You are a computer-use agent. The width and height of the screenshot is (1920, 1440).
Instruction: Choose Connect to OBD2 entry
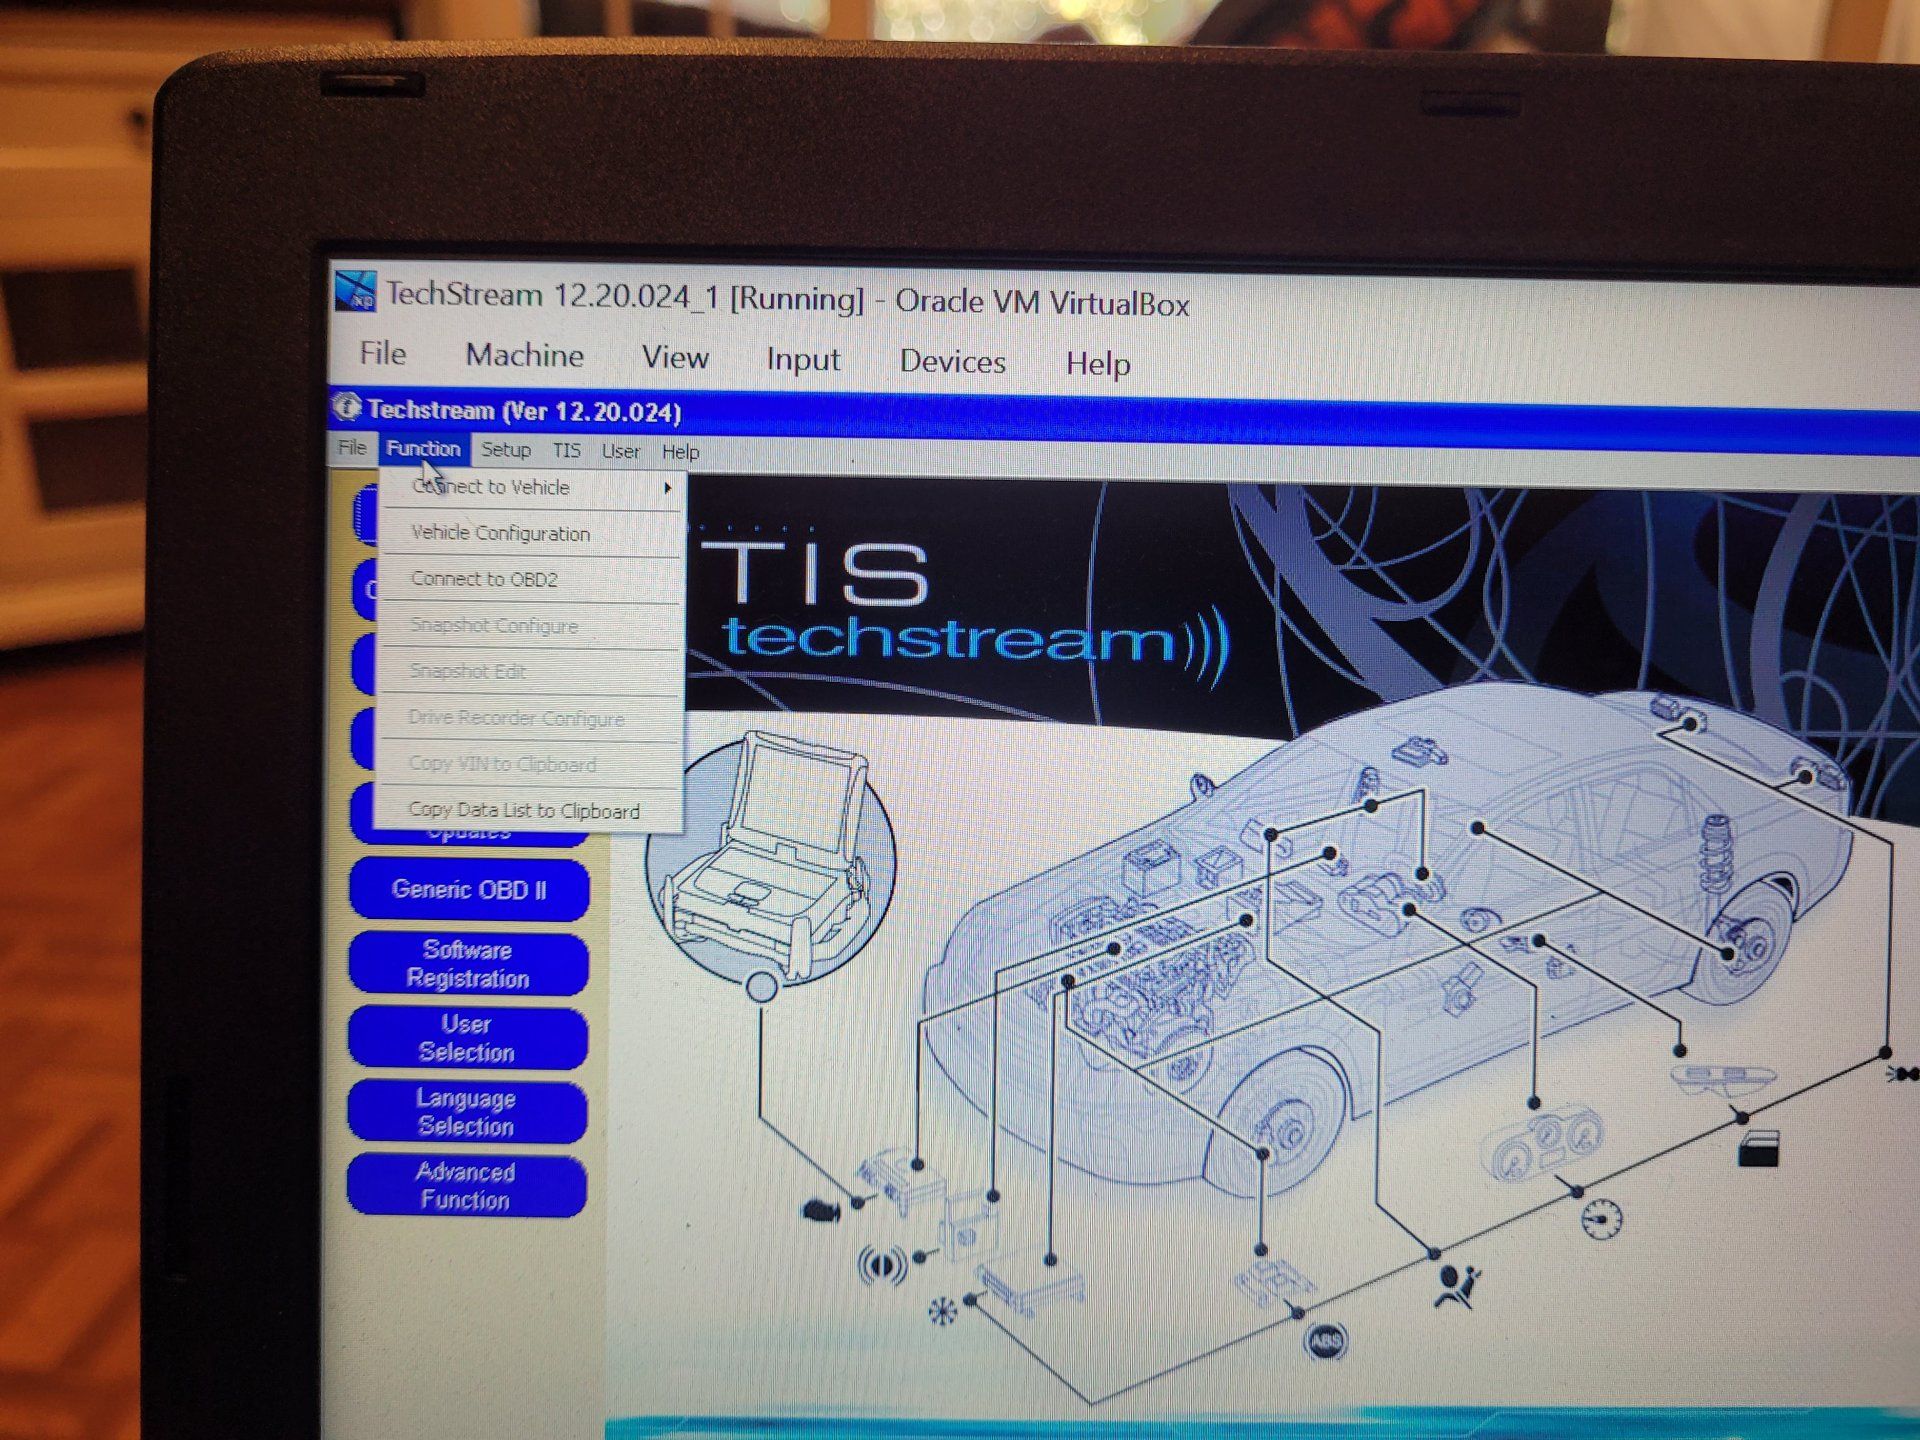tap(532, 579)
